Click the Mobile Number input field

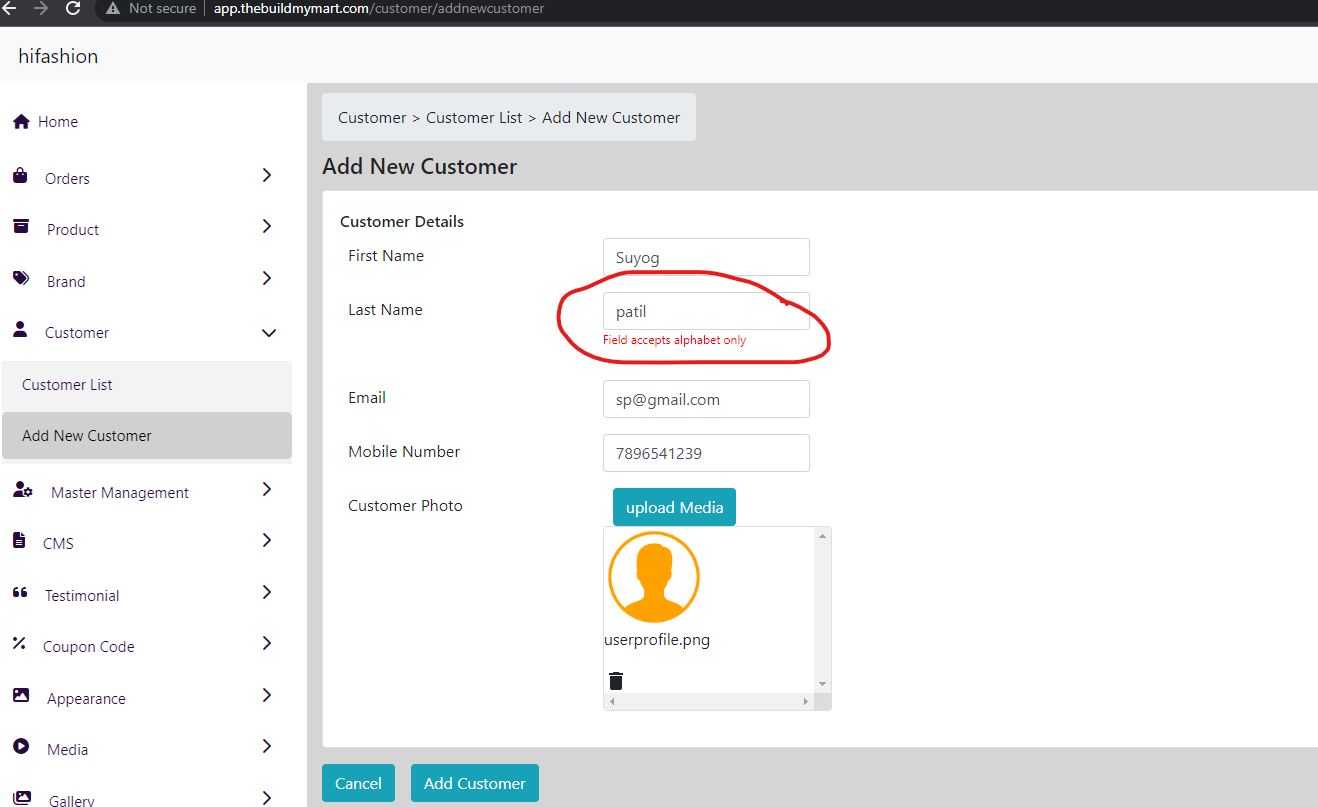pos(706,453)
